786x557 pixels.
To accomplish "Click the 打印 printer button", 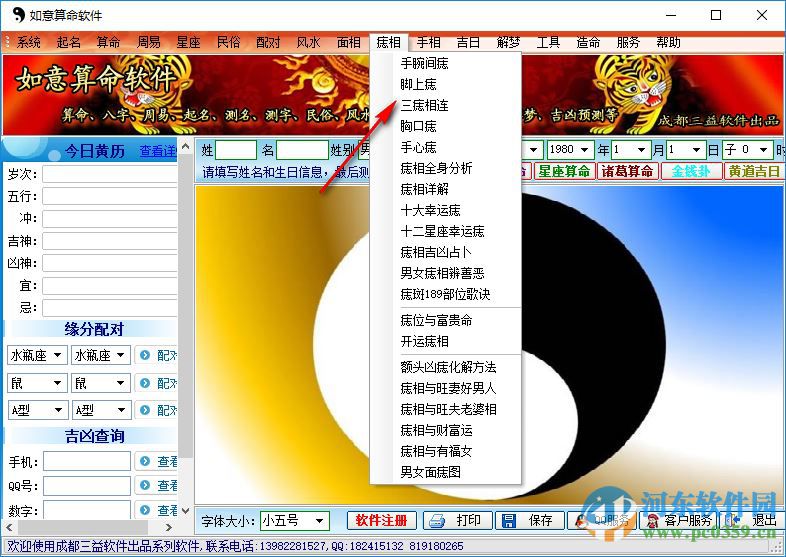I will (x=458, y=520).
